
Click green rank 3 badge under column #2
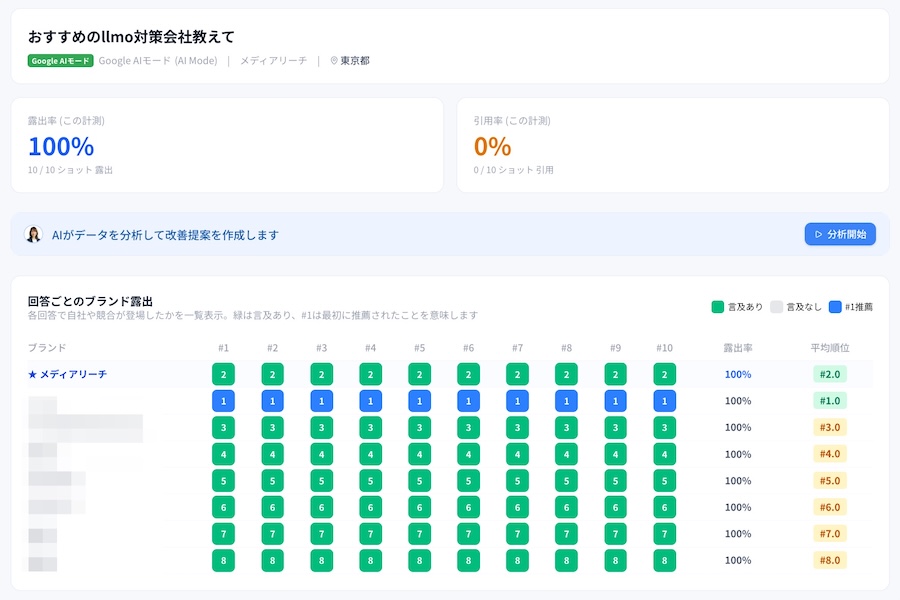pyautogui.click(x=273, y=427)
